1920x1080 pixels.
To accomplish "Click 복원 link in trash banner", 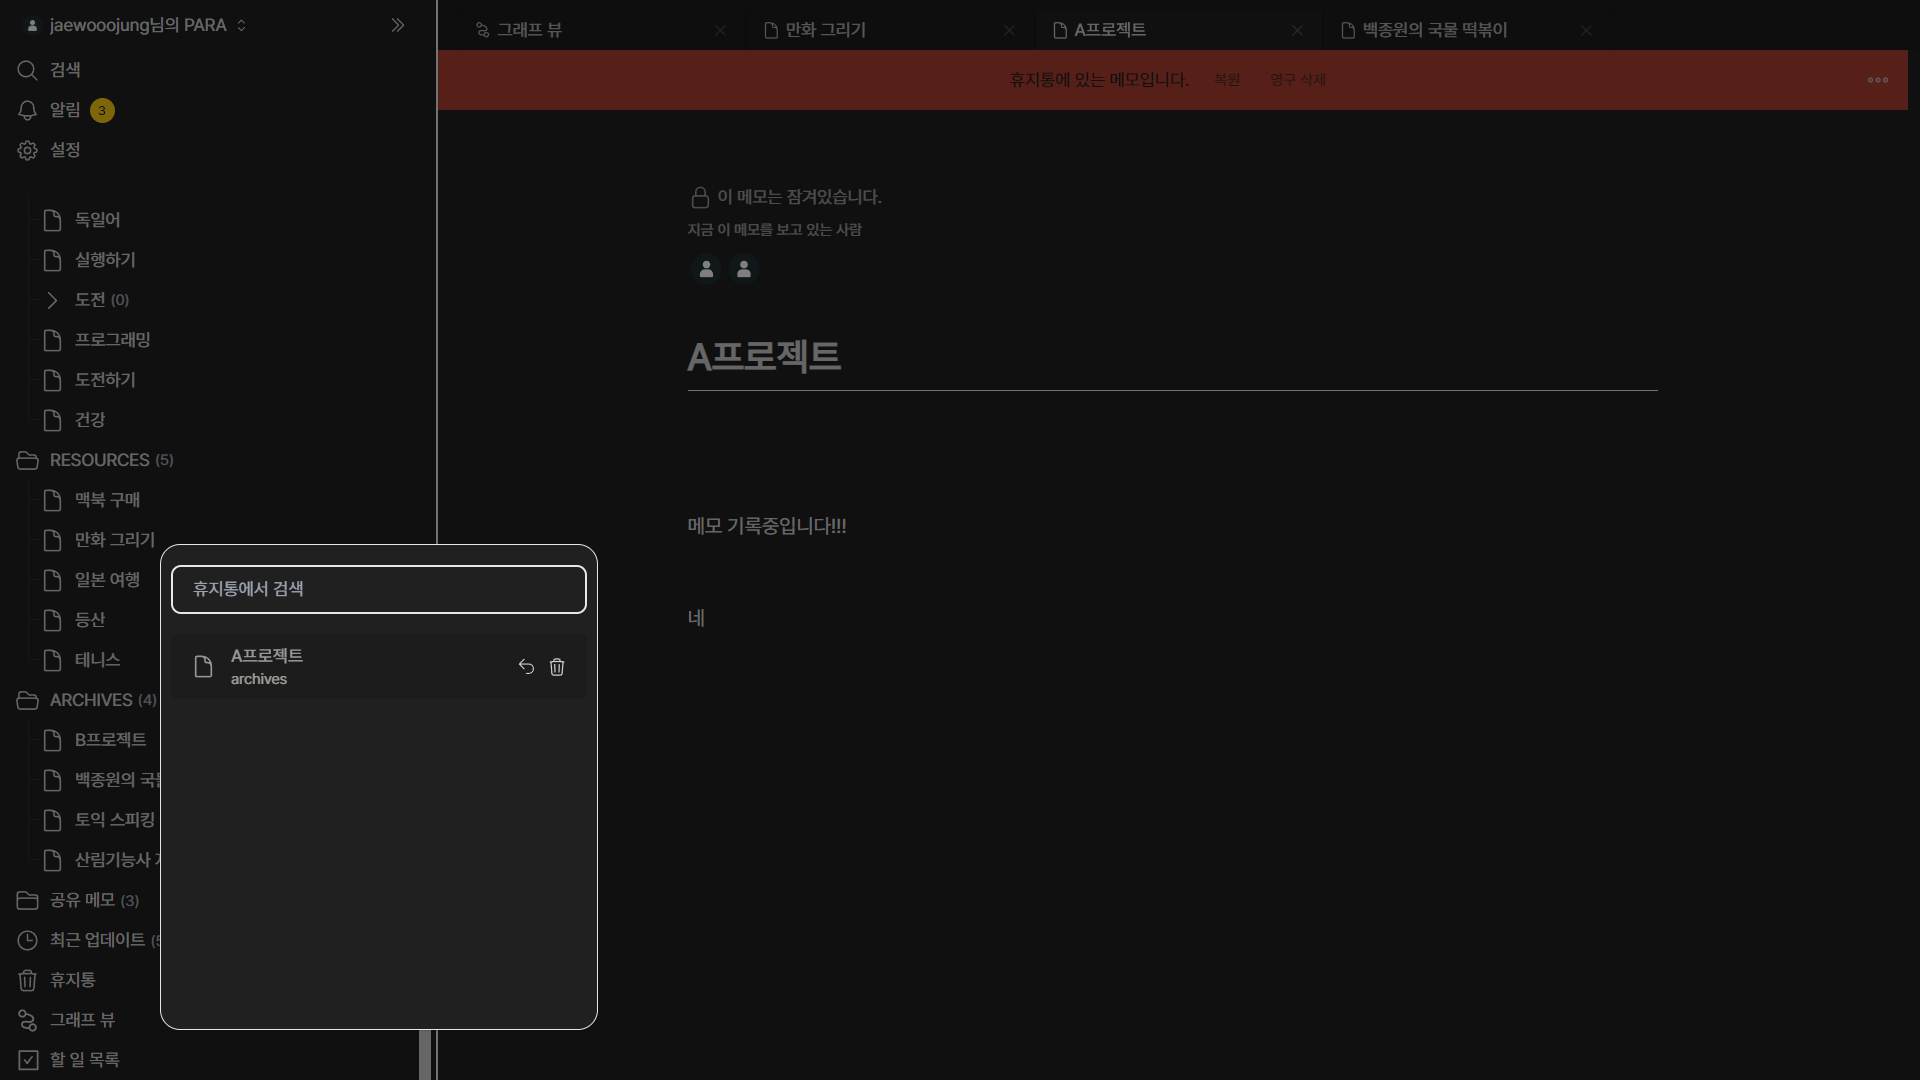I will [1227, 80].
